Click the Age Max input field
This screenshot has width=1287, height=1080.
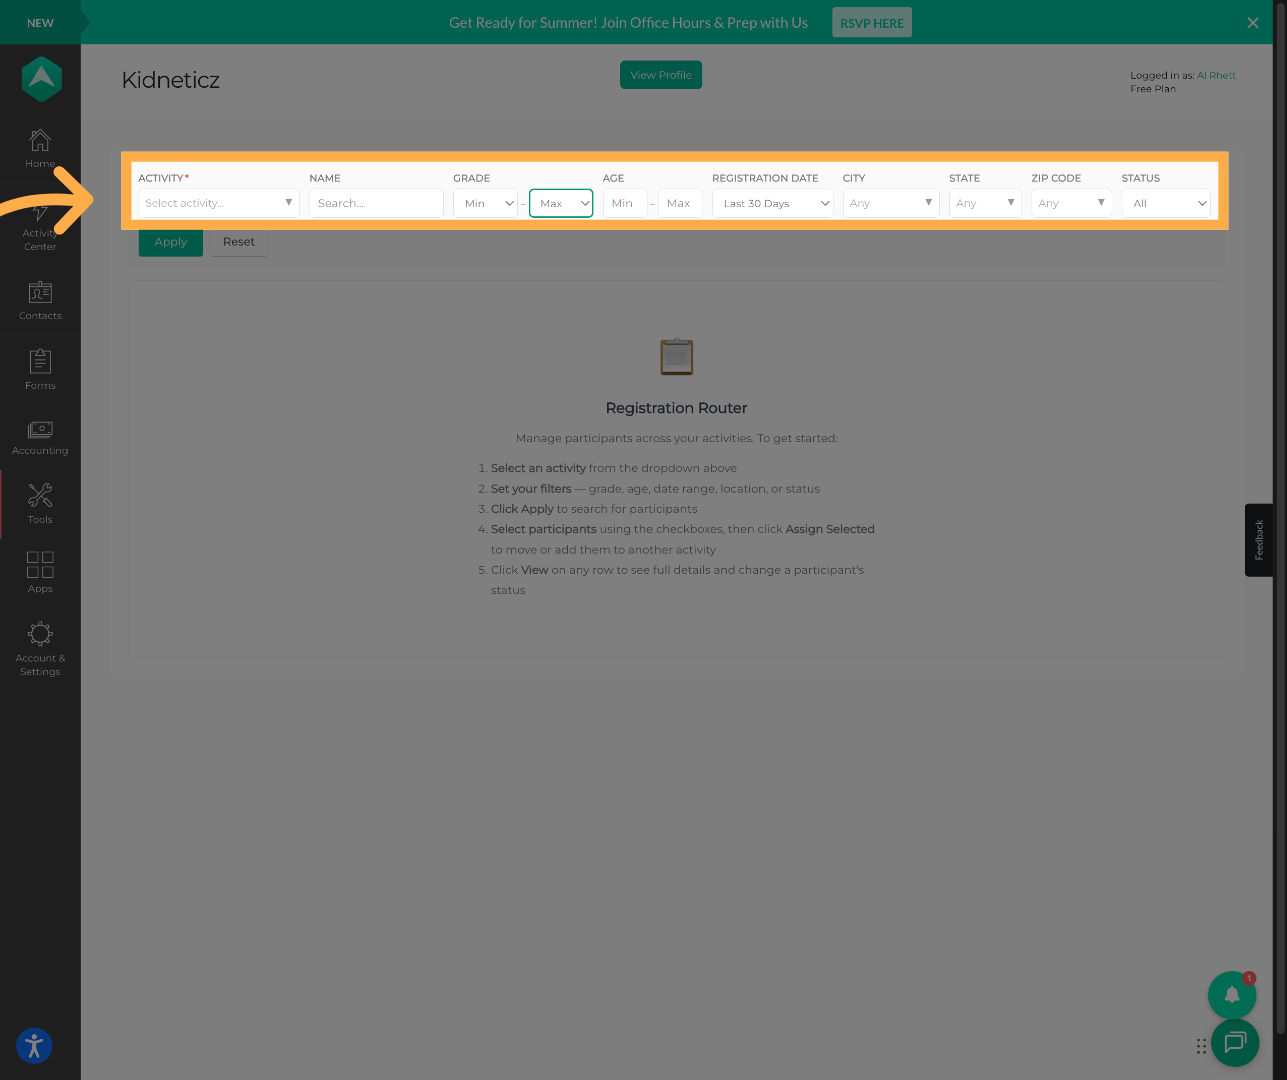click(680, 203)
